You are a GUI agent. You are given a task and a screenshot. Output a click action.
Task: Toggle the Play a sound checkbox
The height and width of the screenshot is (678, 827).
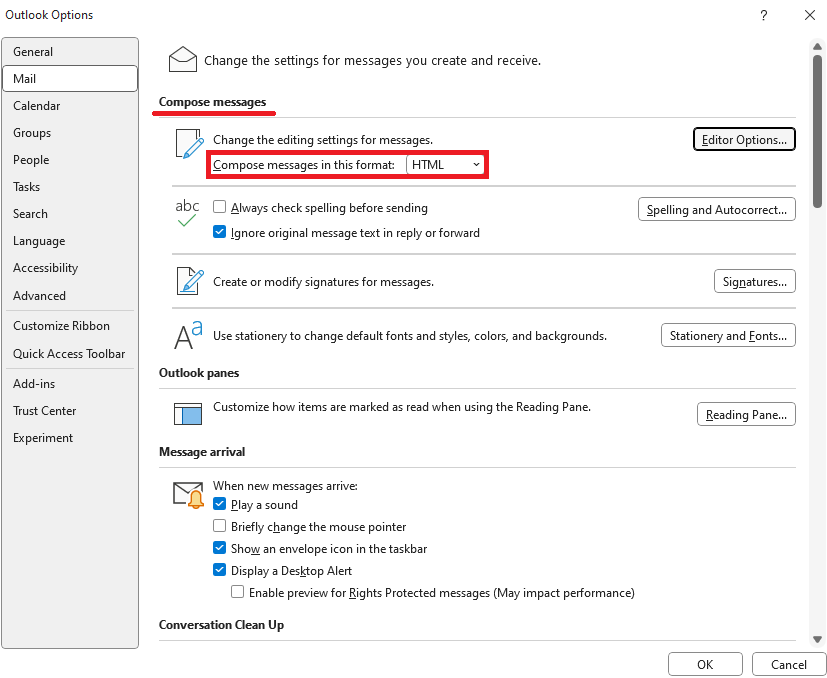219,504
